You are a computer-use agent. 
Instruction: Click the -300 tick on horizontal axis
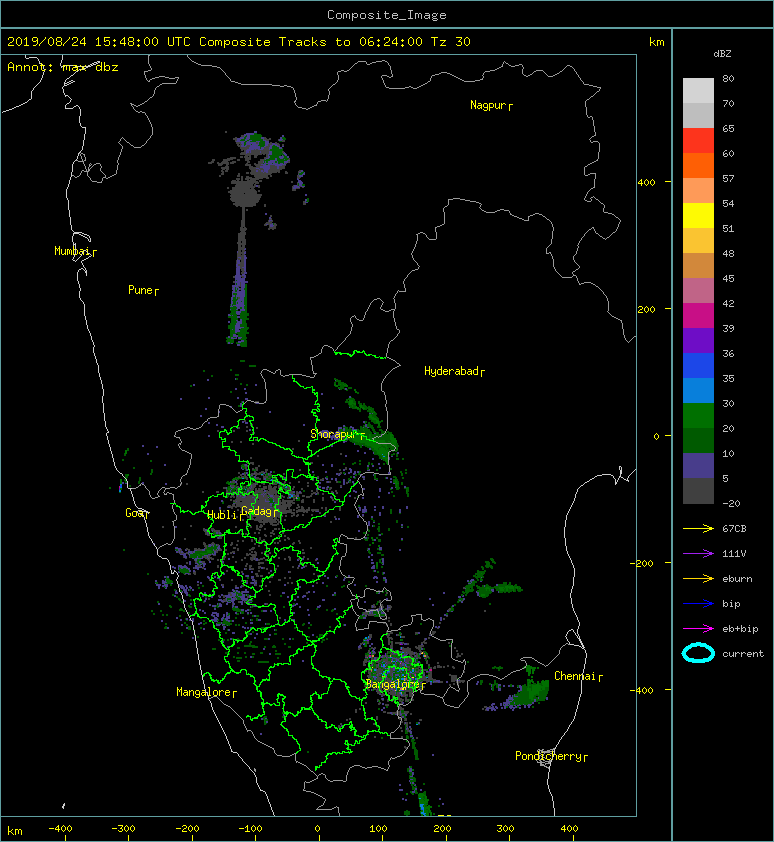coord(123,829)
